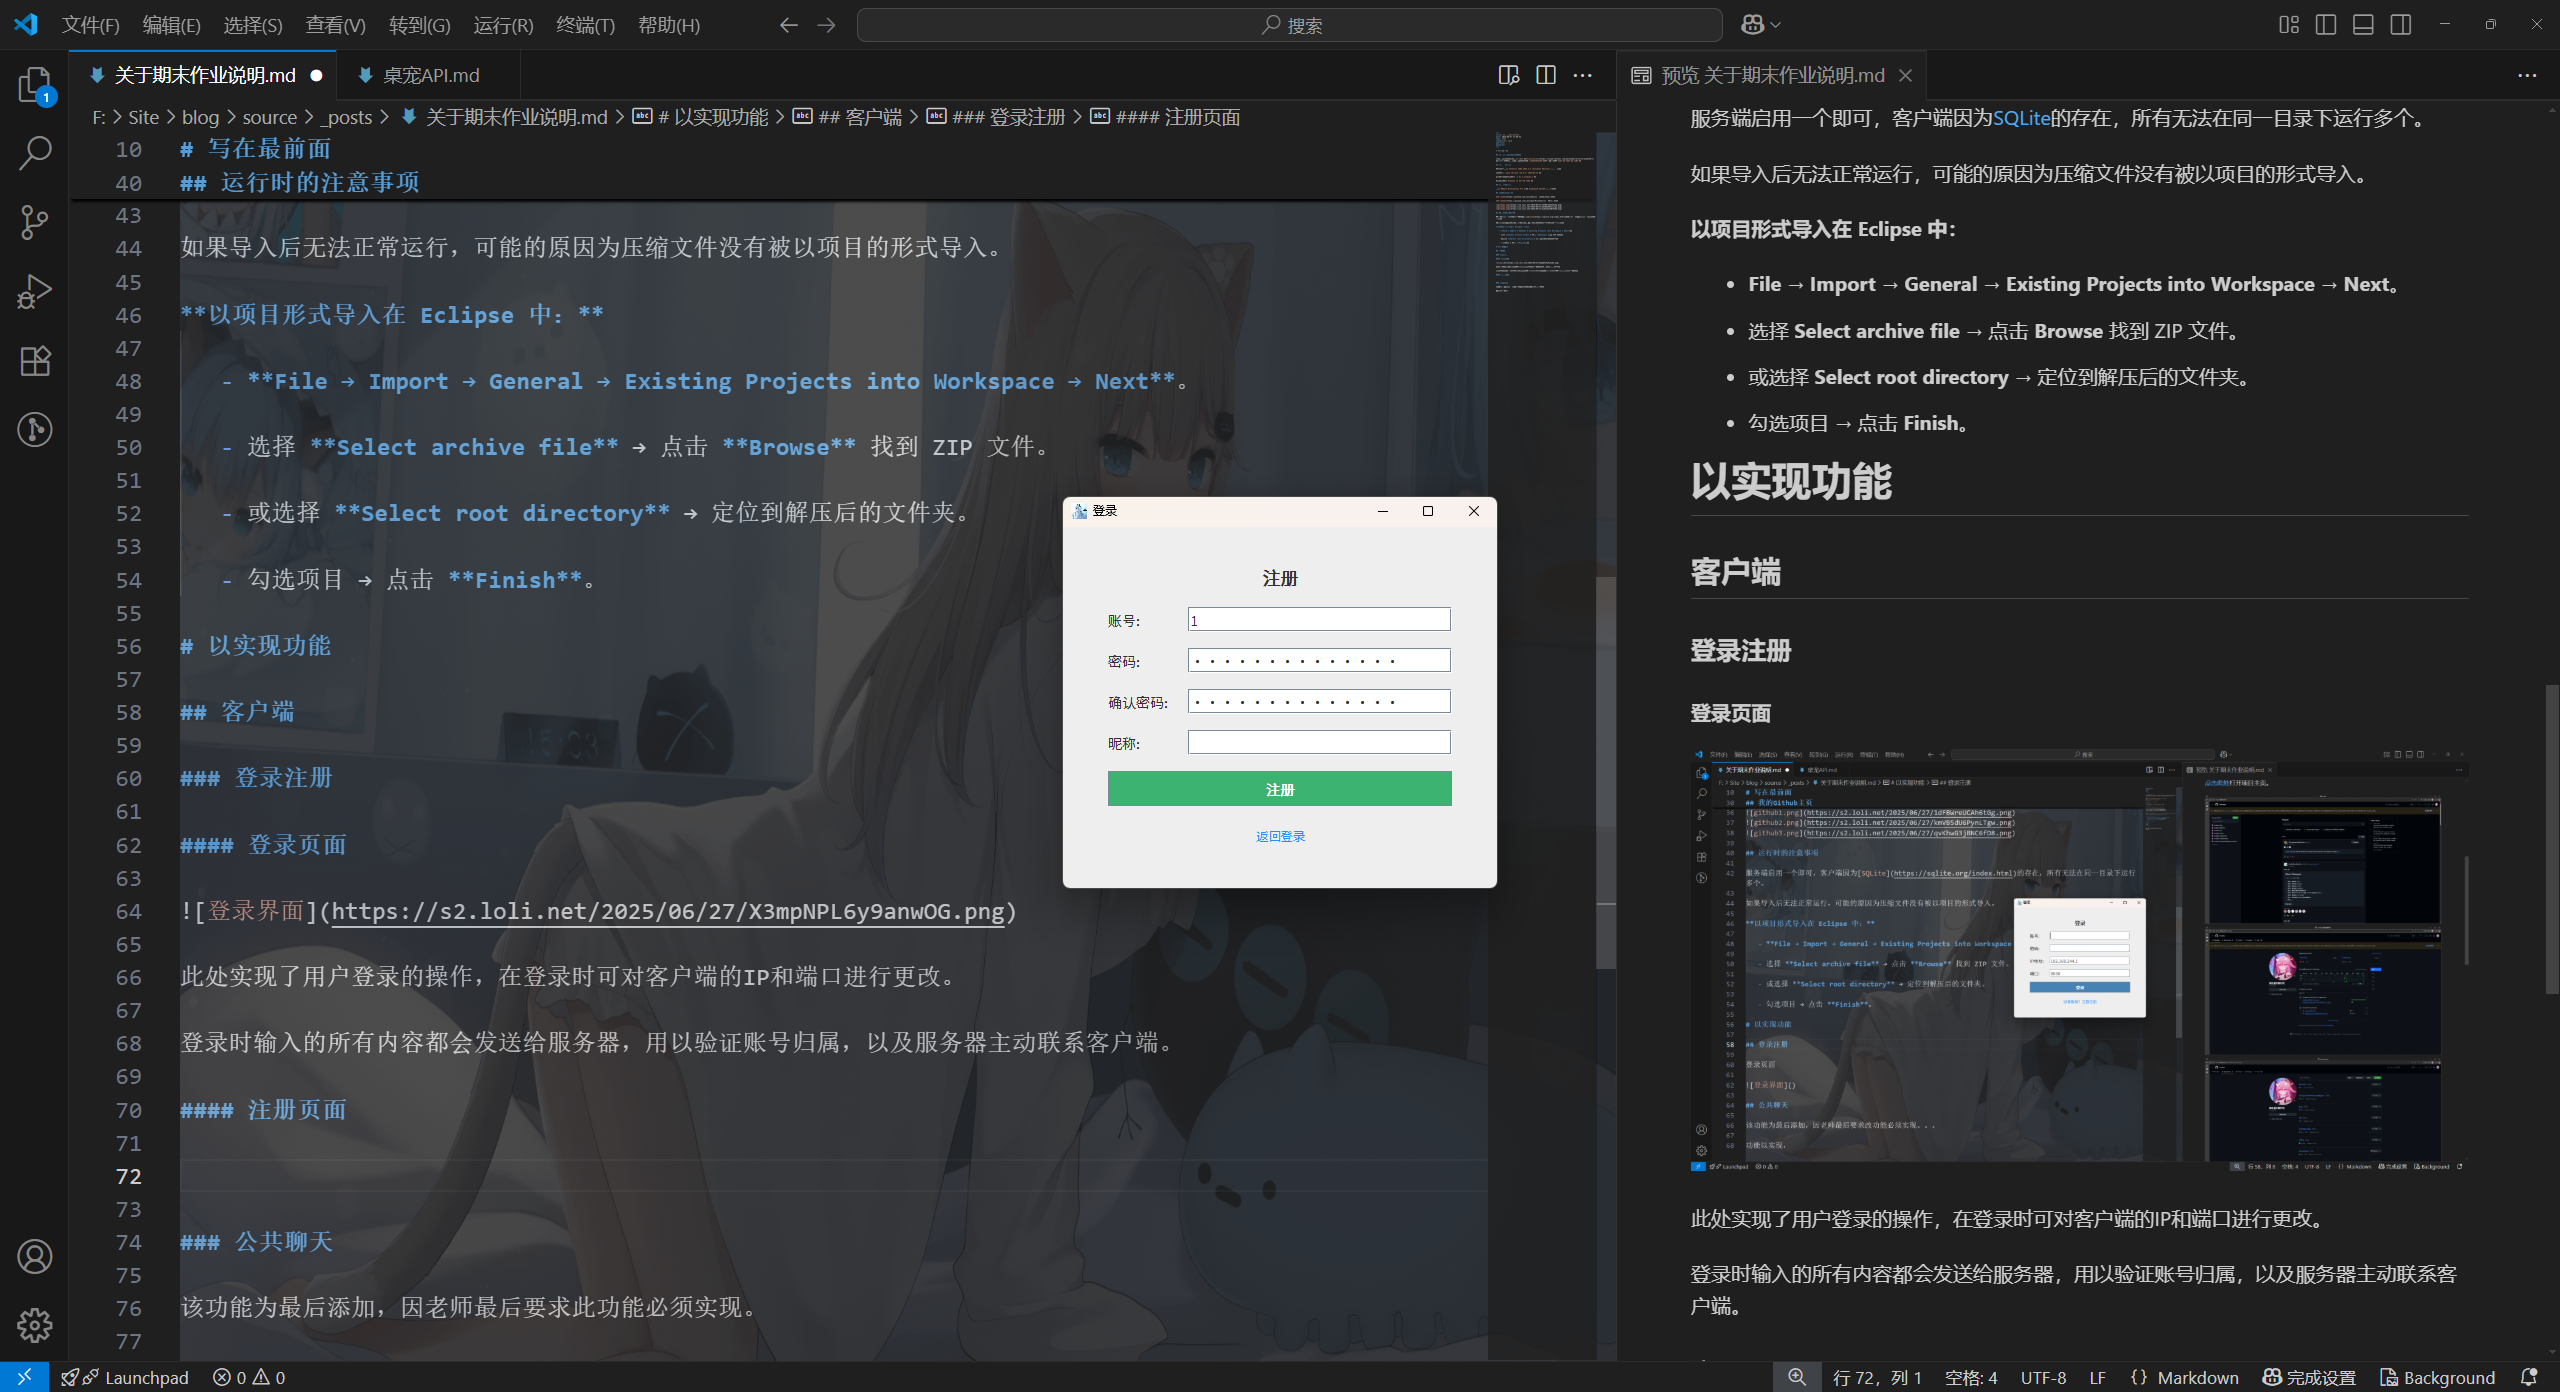
Task: Expand the Copilot dropdown chevron
Action: 1776,25
